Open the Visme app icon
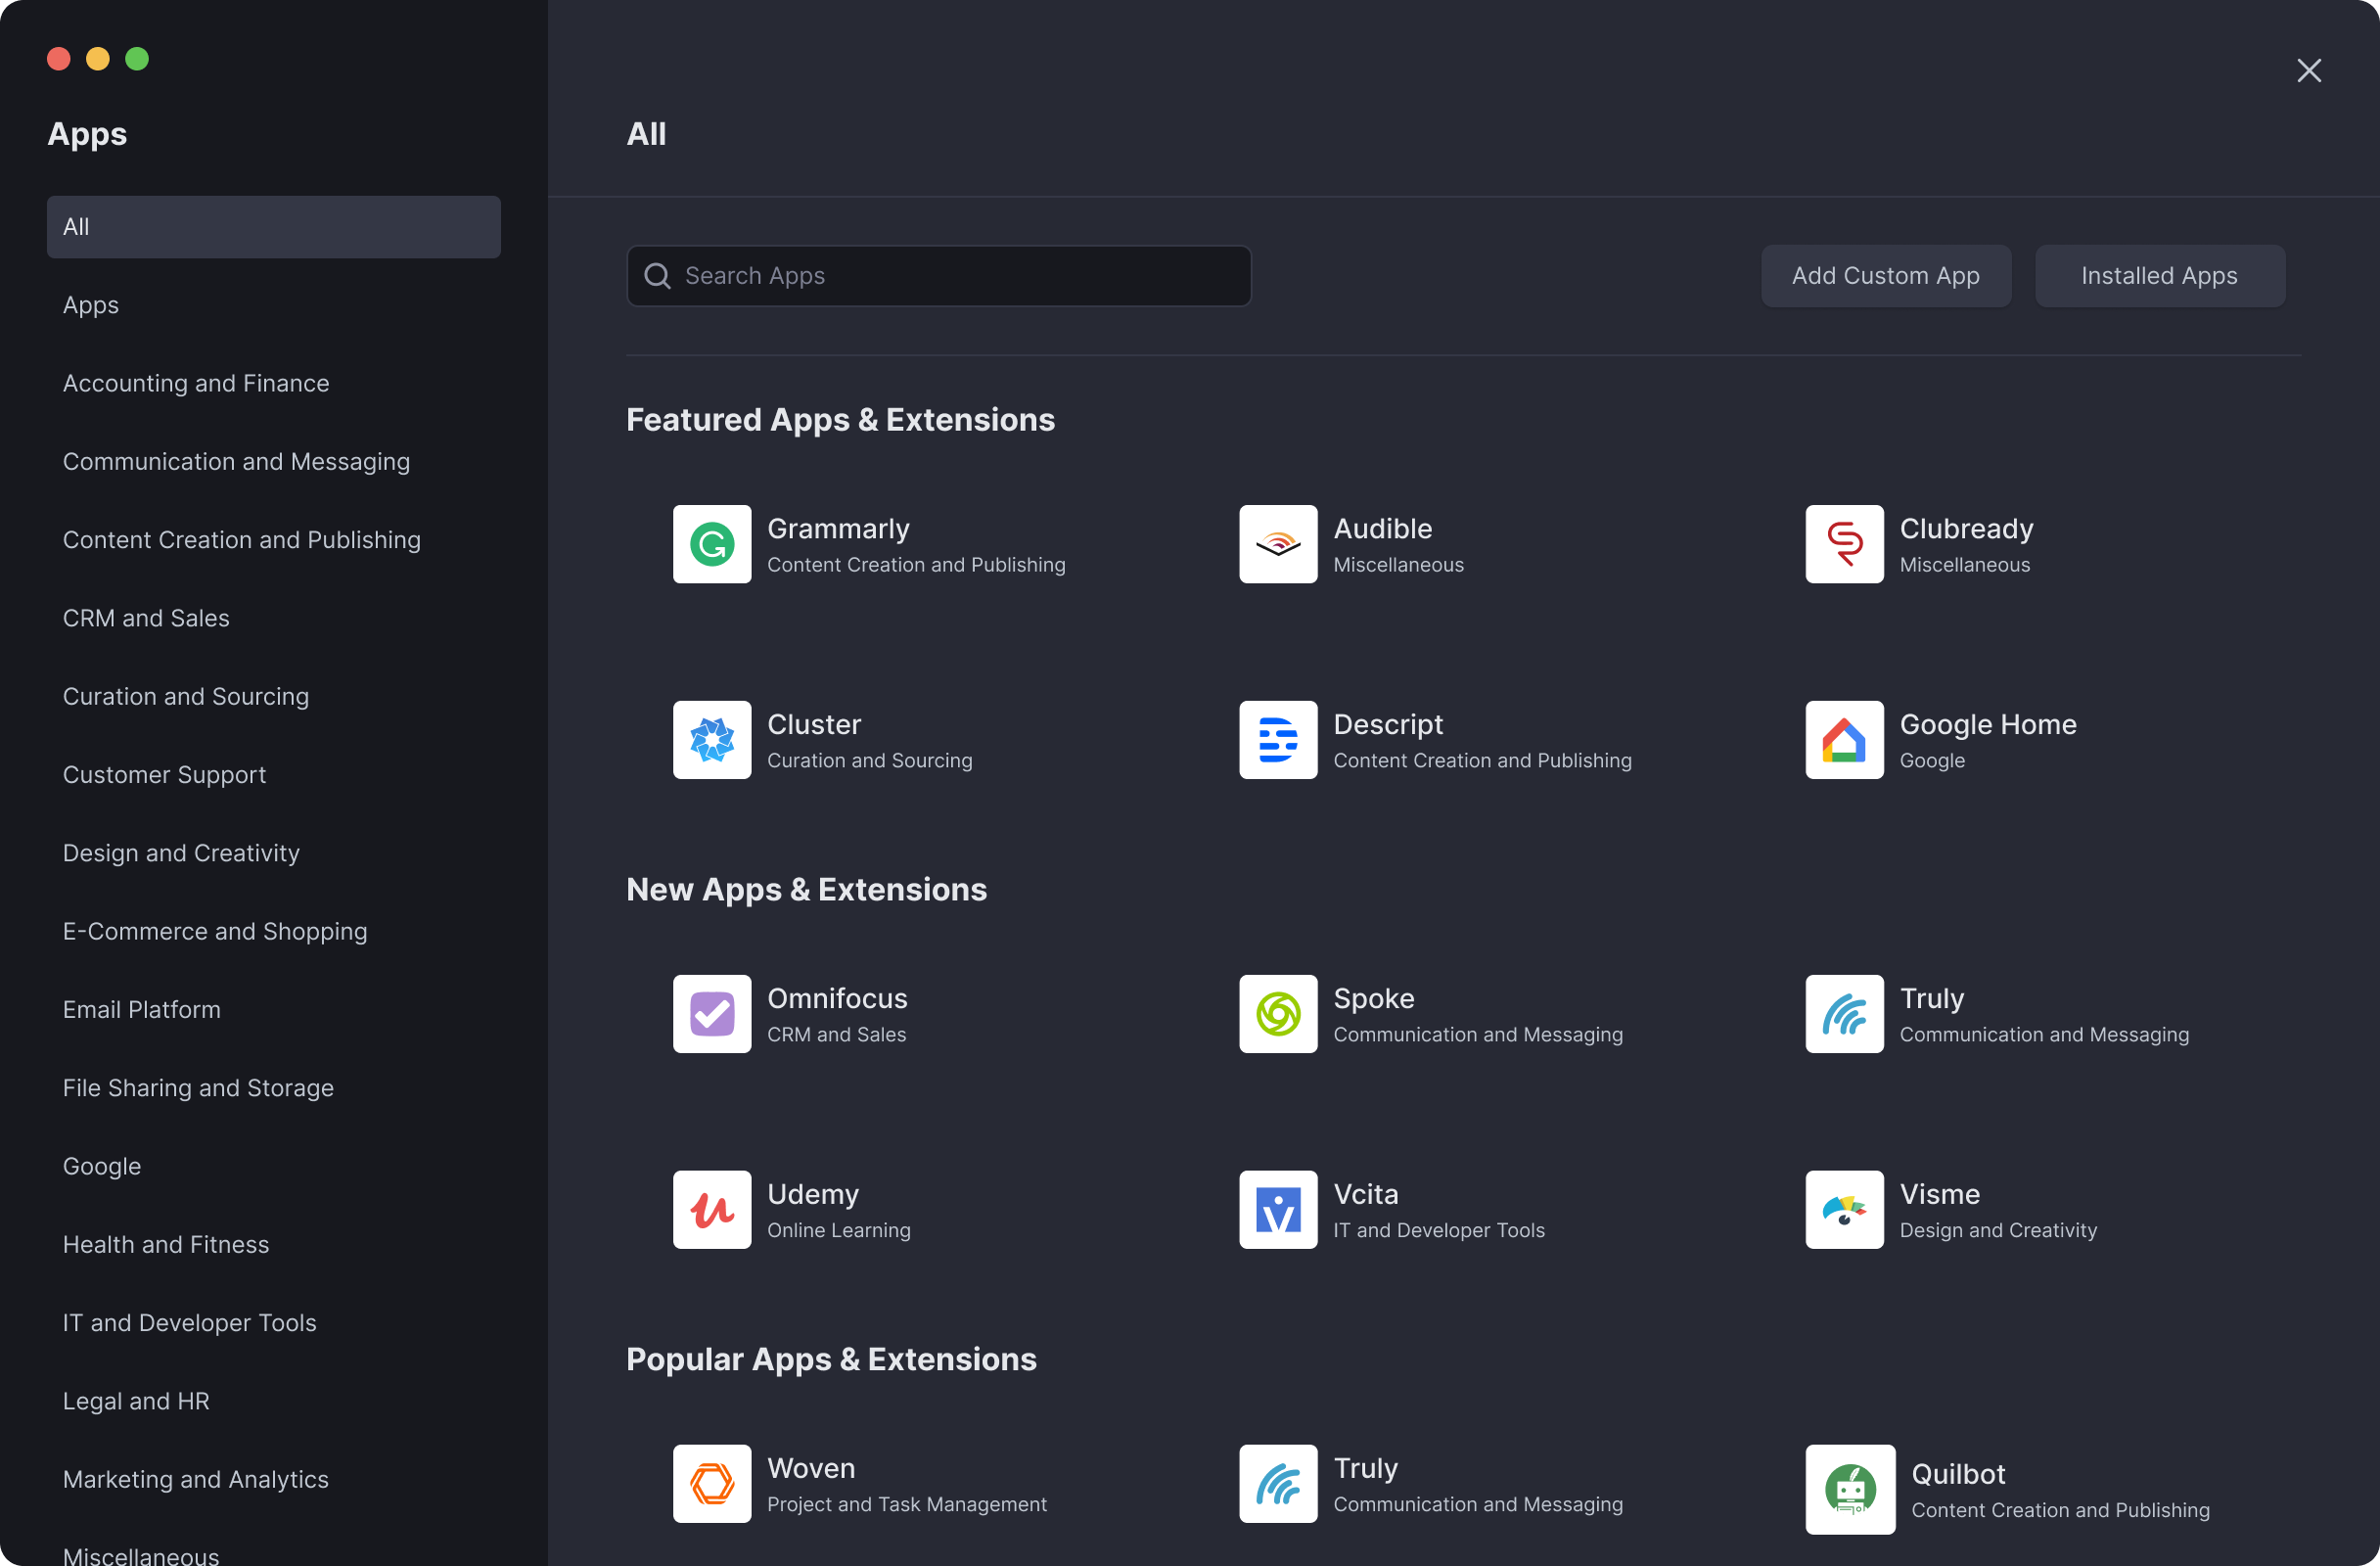 click(1844, 1210)
